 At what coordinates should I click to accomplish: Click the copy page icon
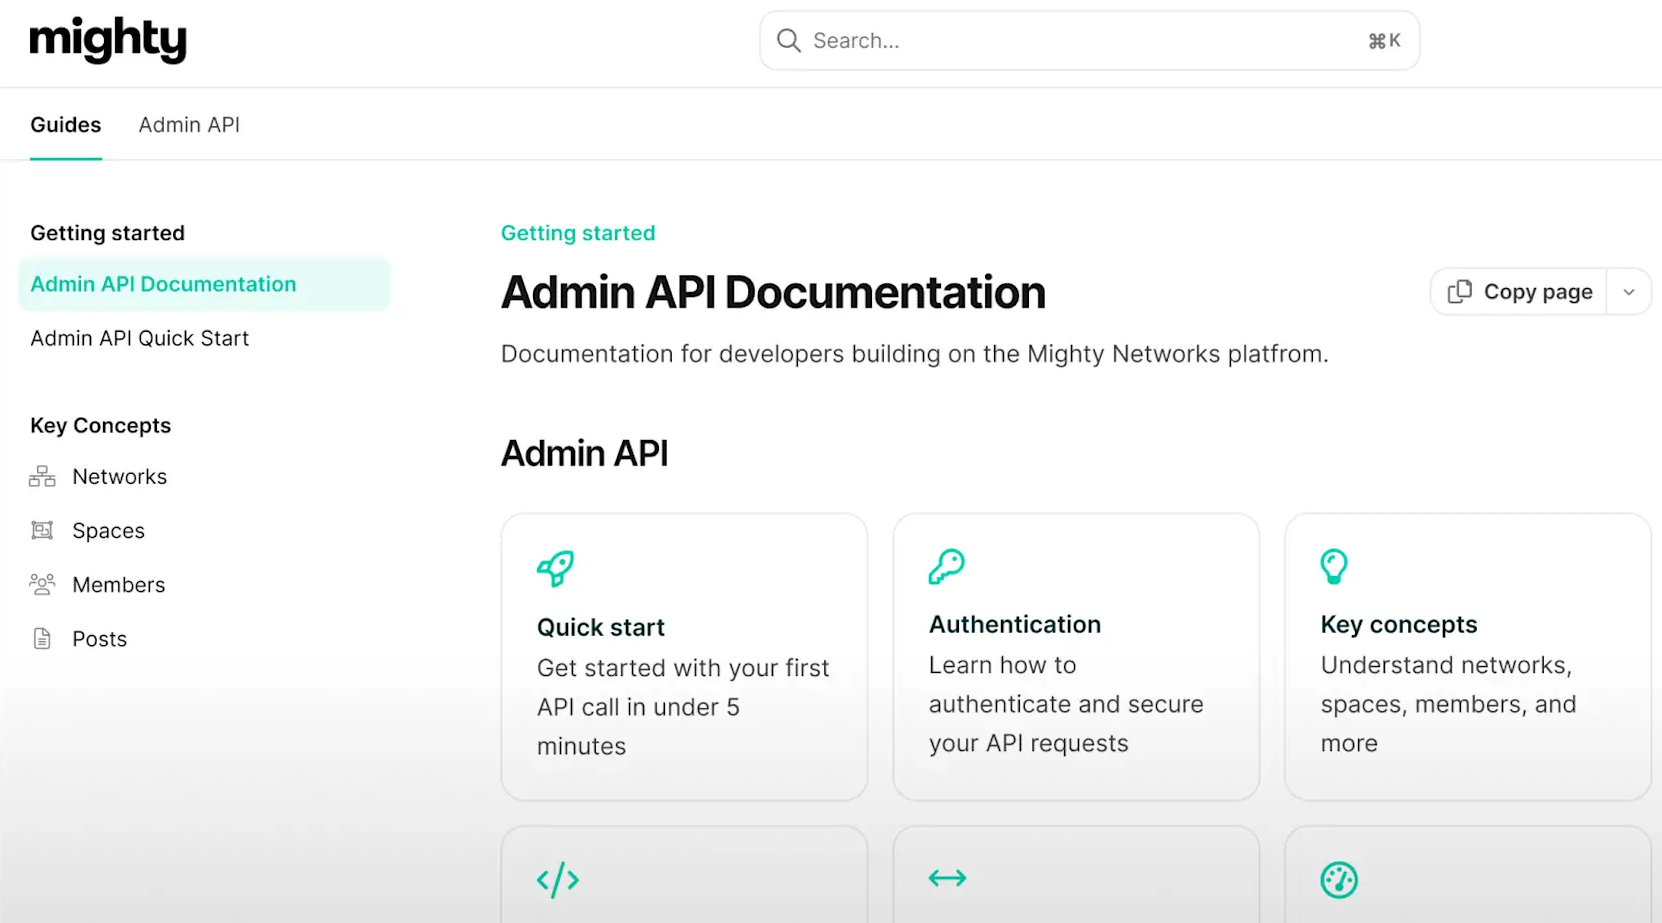(x=1460, y=291)
